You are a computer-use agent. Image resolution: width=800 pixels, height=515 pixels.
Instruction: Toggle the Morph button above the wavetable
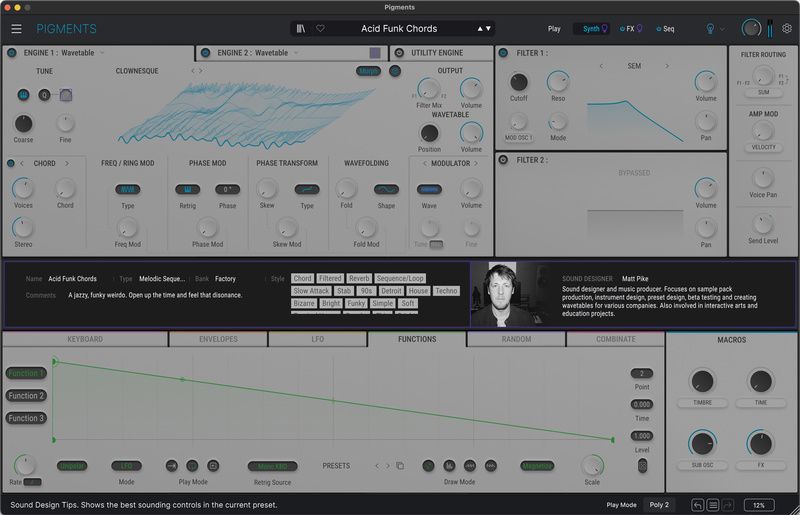click(x=368, y=71)
